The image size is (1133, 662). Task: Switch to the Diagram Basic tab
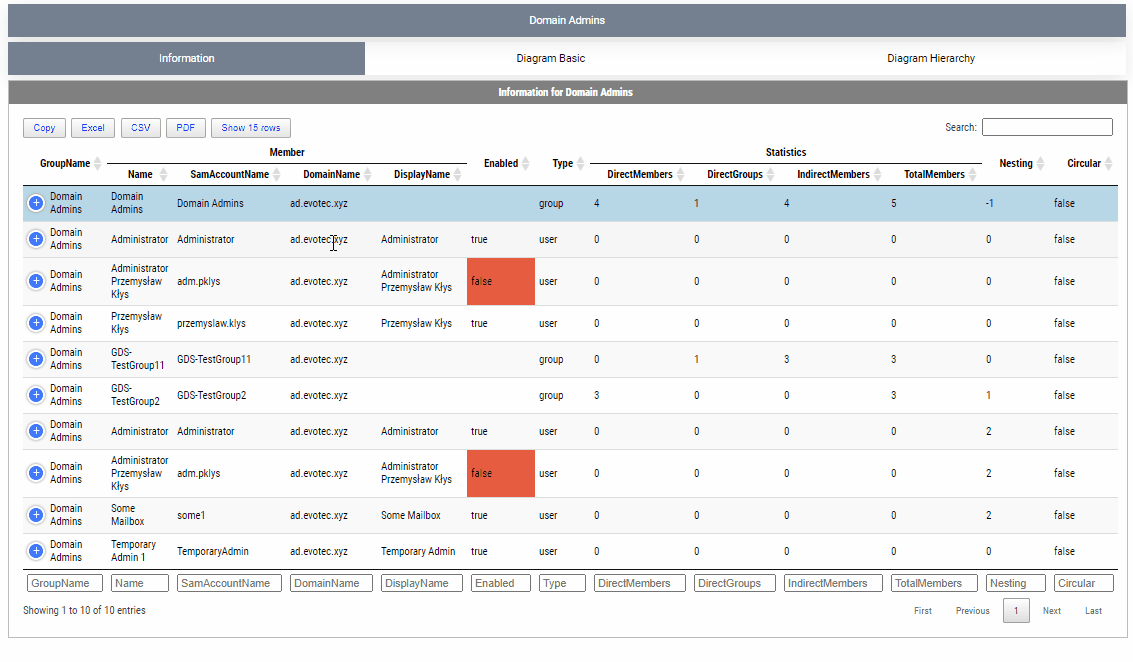click(550, 59)
